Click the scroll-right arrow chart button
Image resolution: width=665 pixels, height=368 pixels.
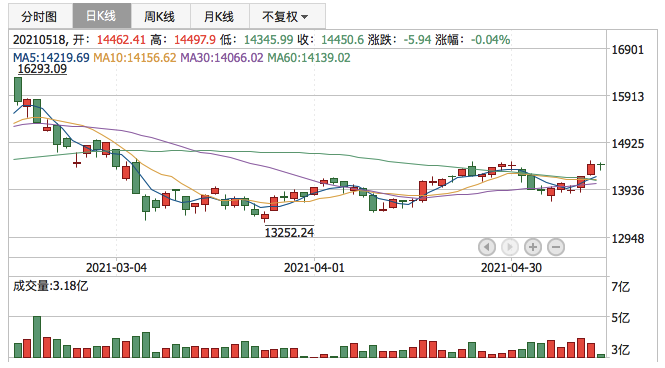coord(510,247)
